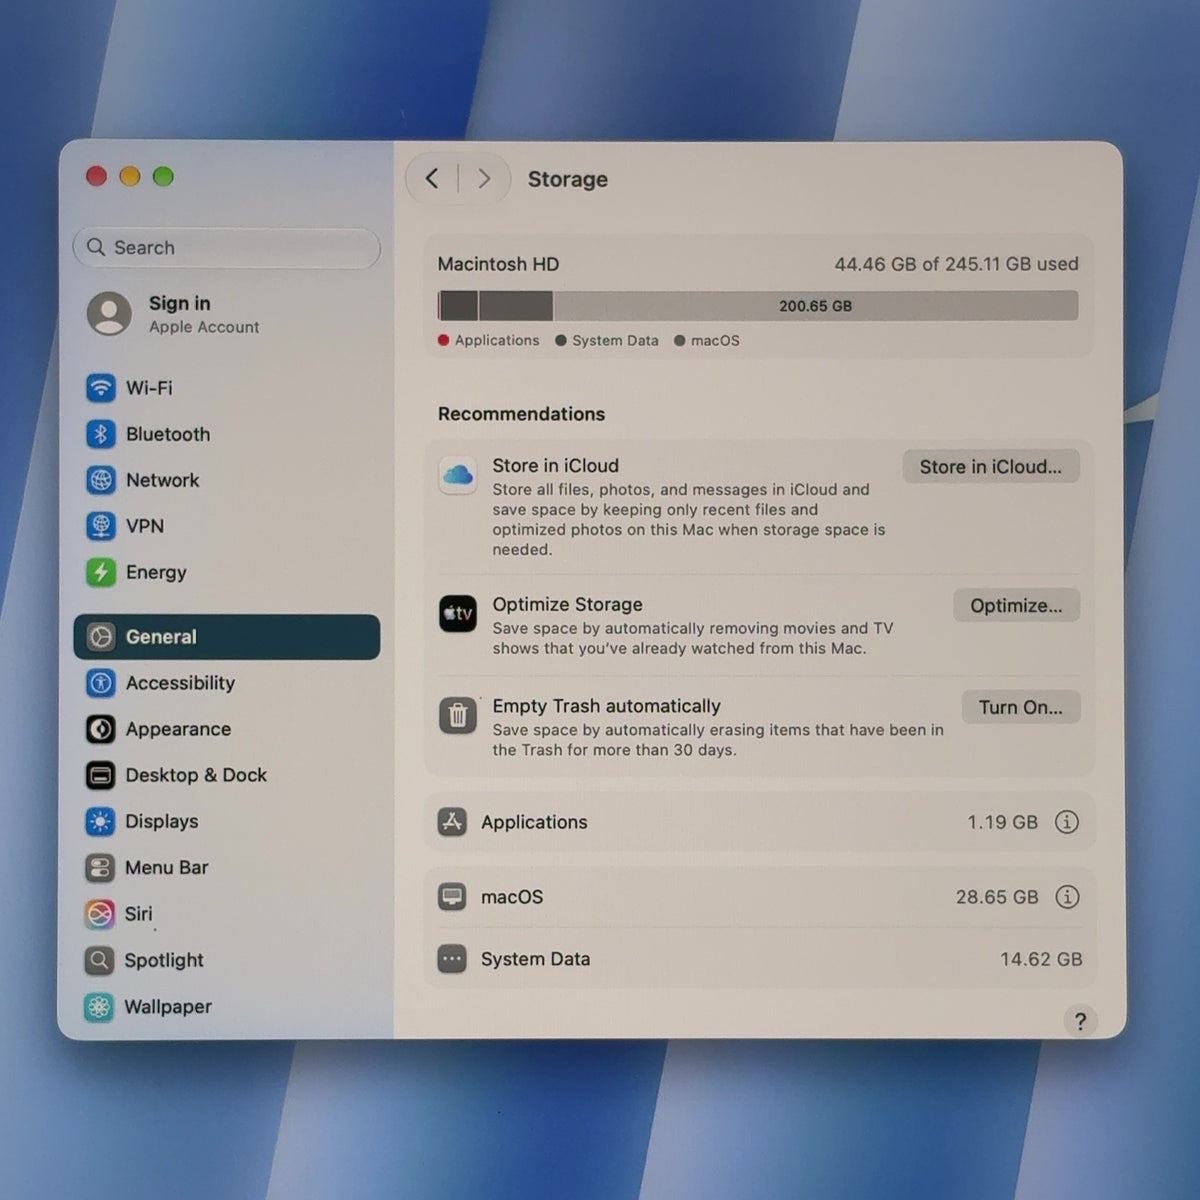The width and height of the screenshot is (1200, 1200).
Task: Show info for Applications storage
Action: pos(1067,822)
